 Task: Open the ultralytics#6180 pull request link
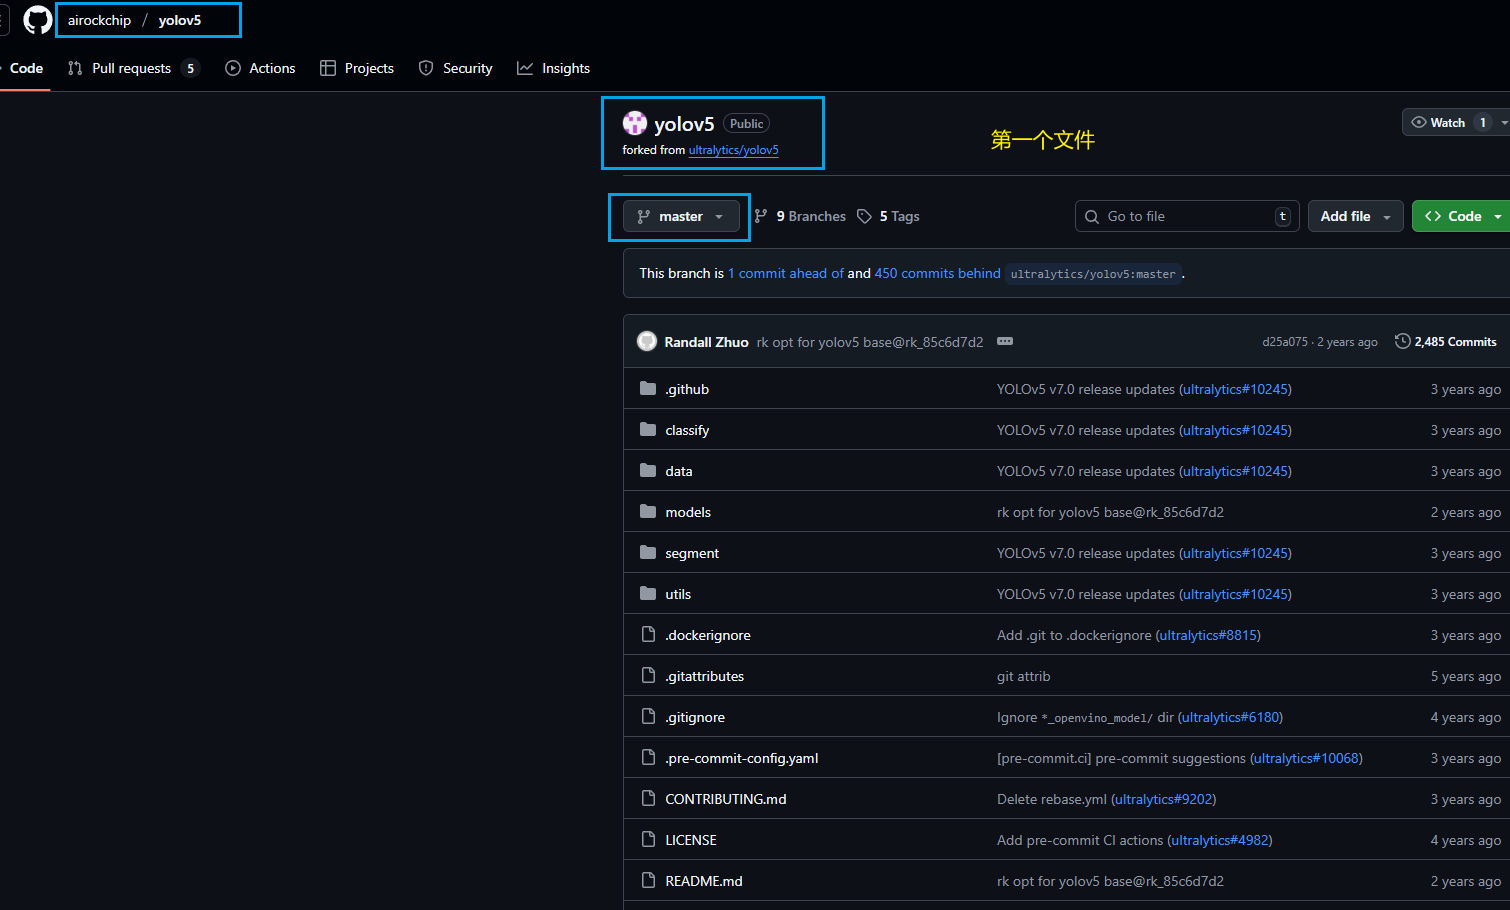pyautogui.click(x=1230, y=717)
